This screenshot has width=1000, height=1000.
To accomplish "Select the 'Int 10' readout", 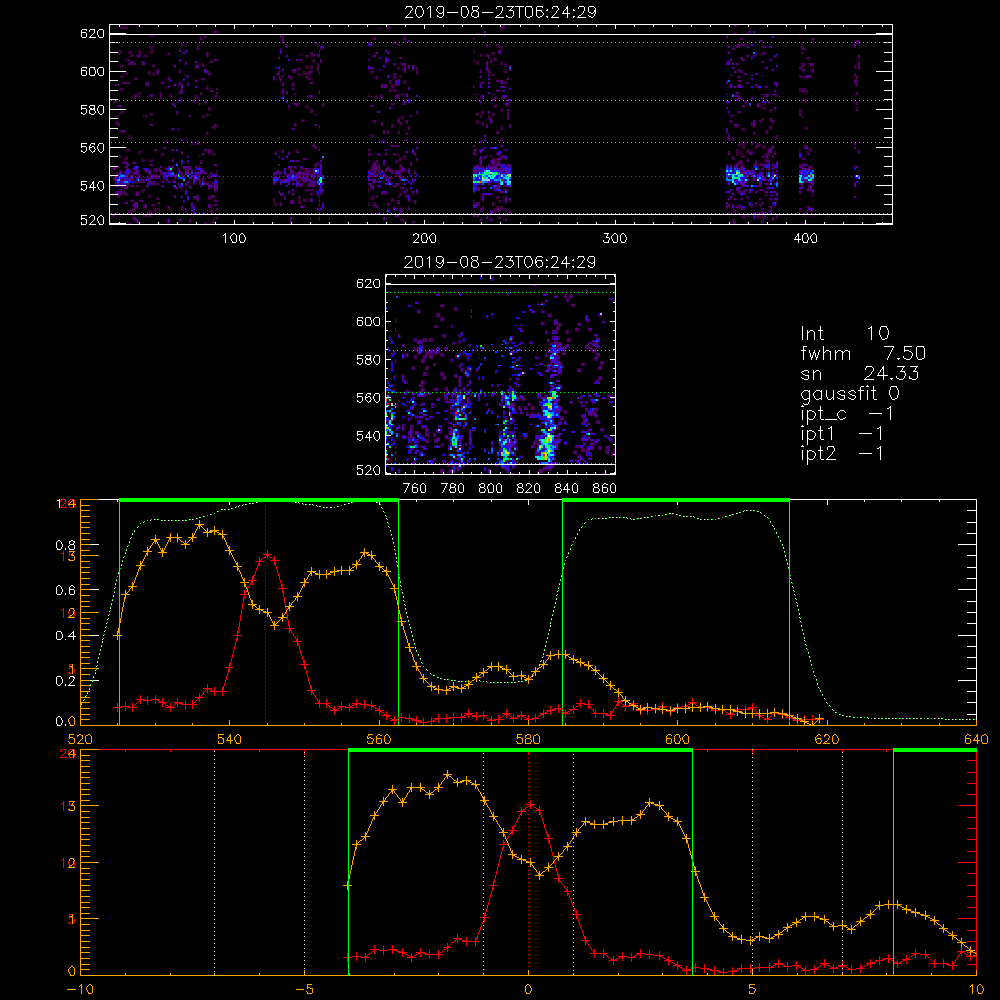I will 845,333.
